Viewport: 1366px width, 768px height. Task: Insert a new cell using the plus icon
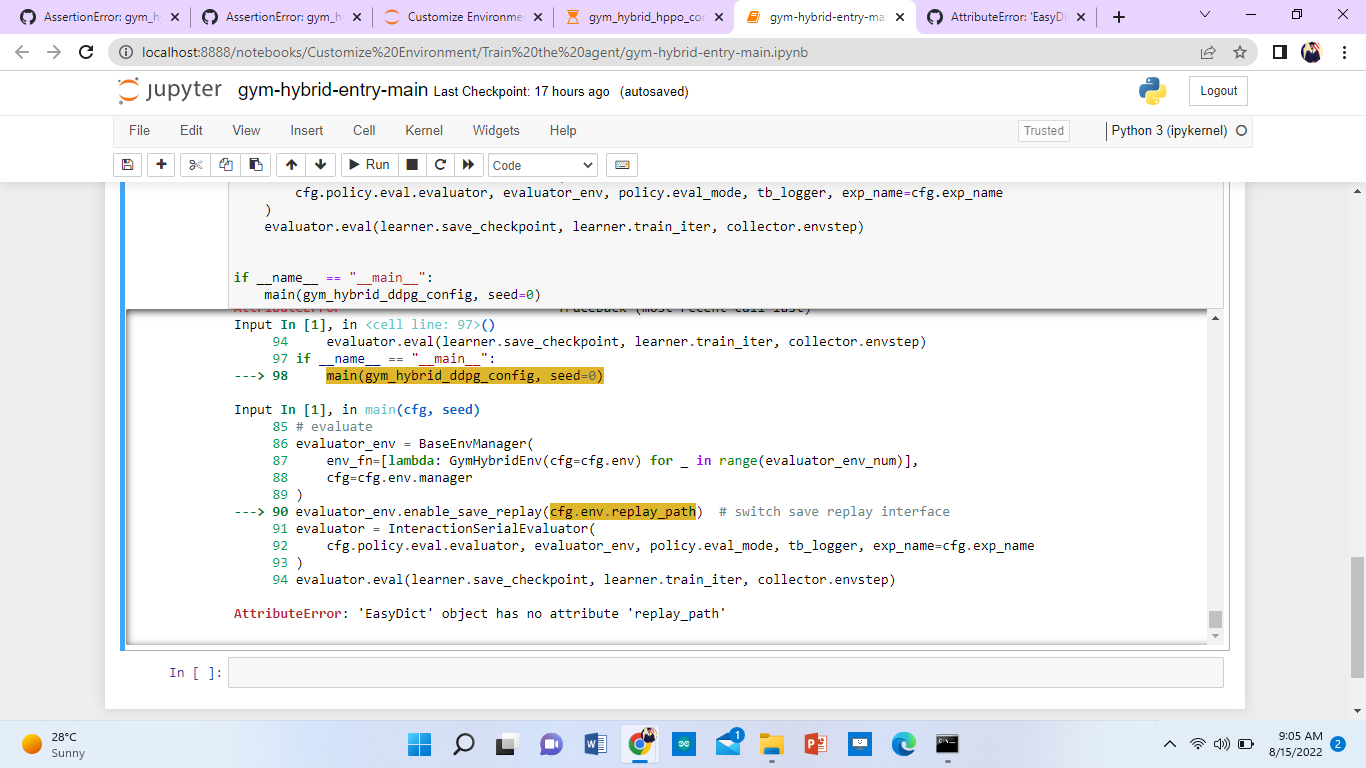coord(160,164)
